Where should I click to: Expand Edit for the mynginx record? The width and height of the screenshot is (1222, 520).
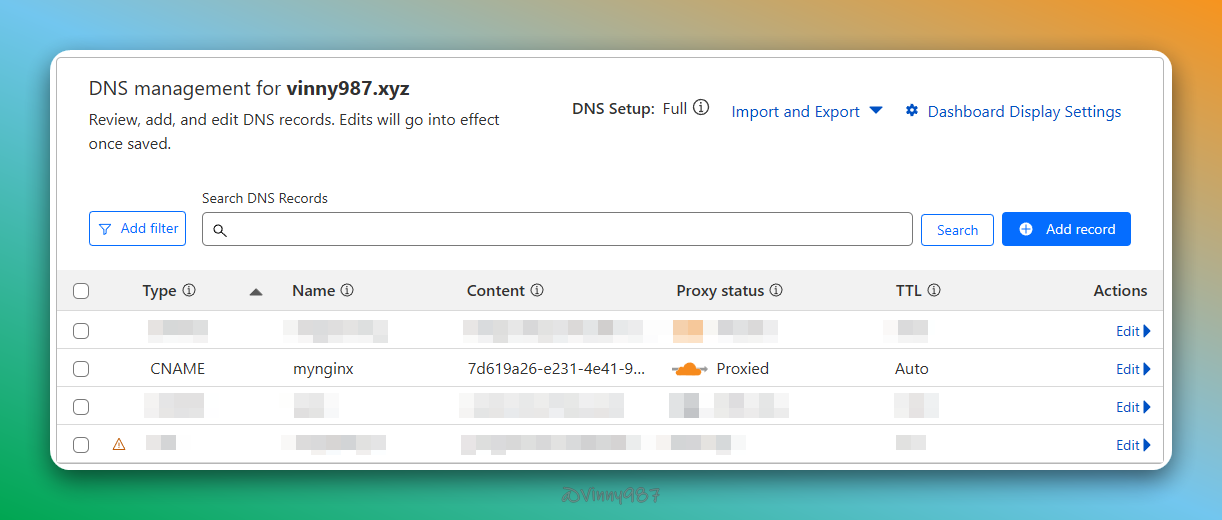[x=1133, y=369]
